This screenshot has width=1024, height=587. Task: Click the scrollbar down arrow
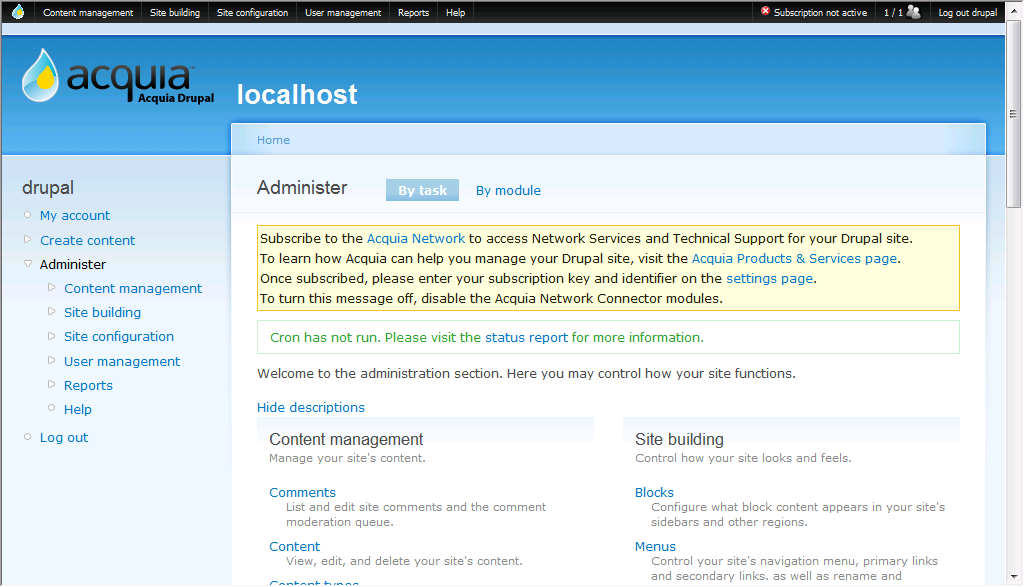[1013, 577]
